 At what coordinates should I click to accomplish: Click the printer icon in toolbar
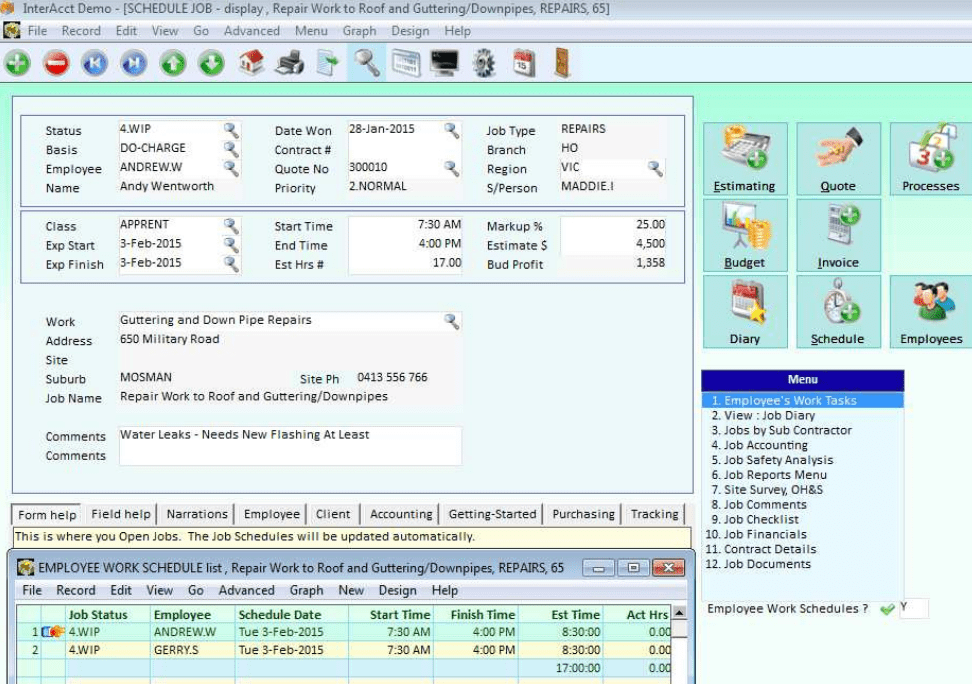(x=289, y=63)
